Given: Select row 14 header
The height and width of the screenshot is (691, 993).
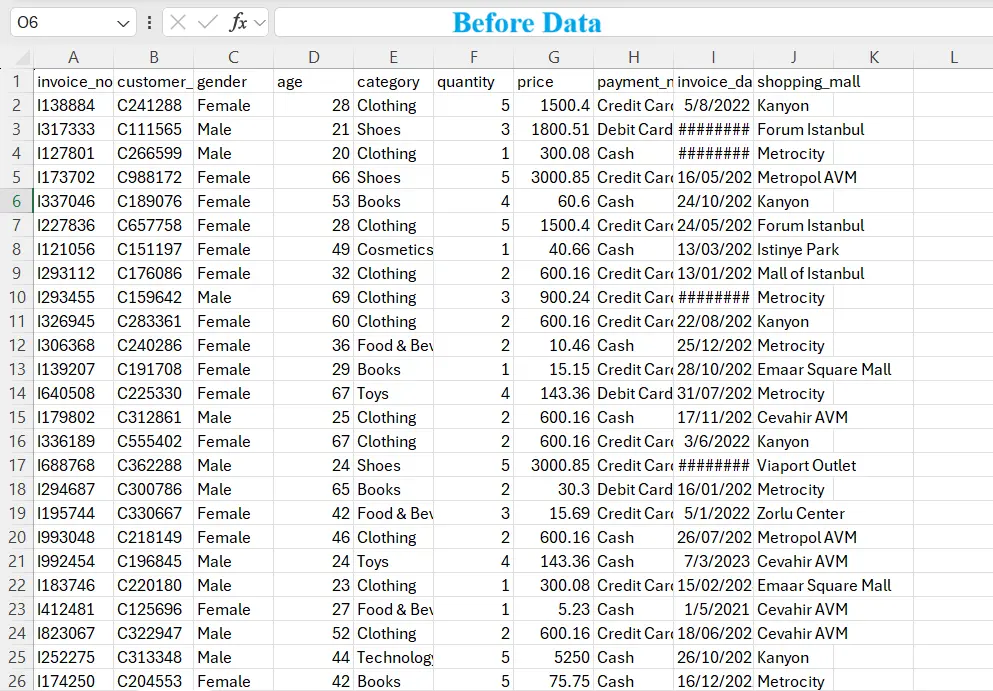Looking at the screenshot, I should click(16, 393).
